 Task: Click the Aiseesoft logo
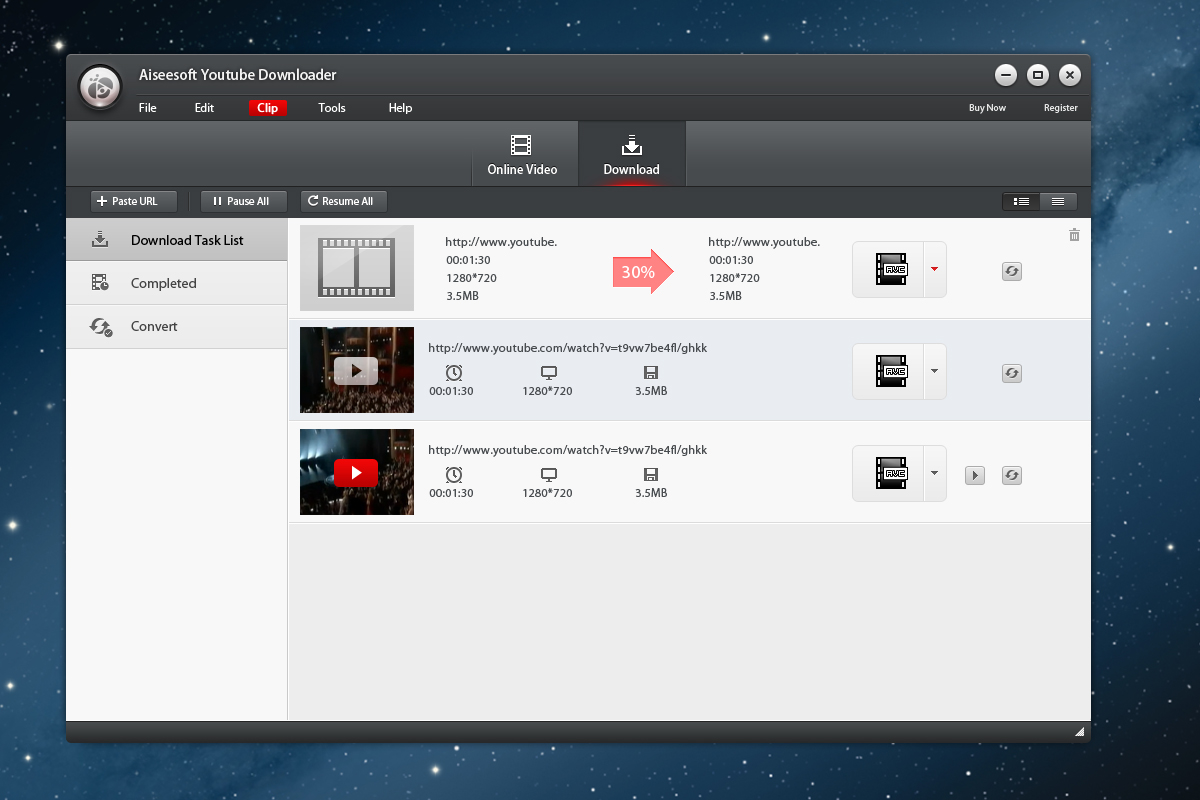tap(100, 87)
